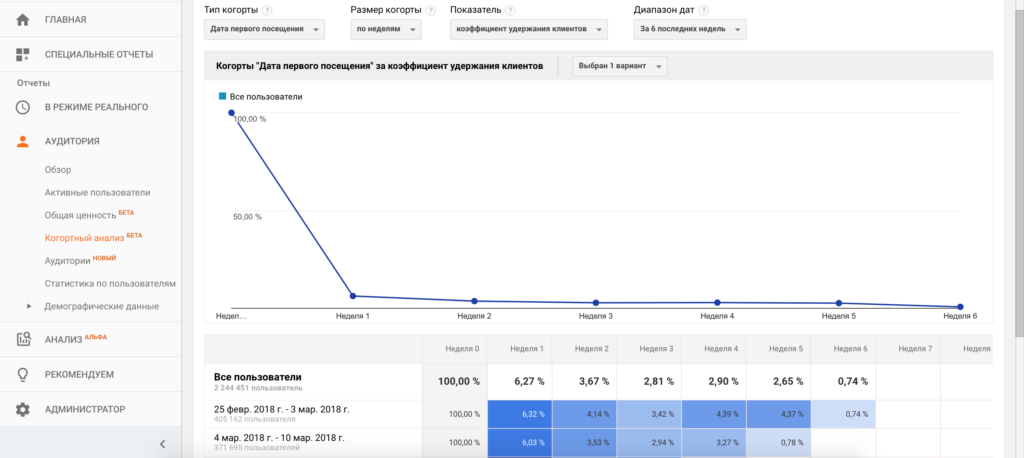This screenshot has width=1024, height=458.
Task: Click the clock icon for В режиме реального
Action: [23, 106]
